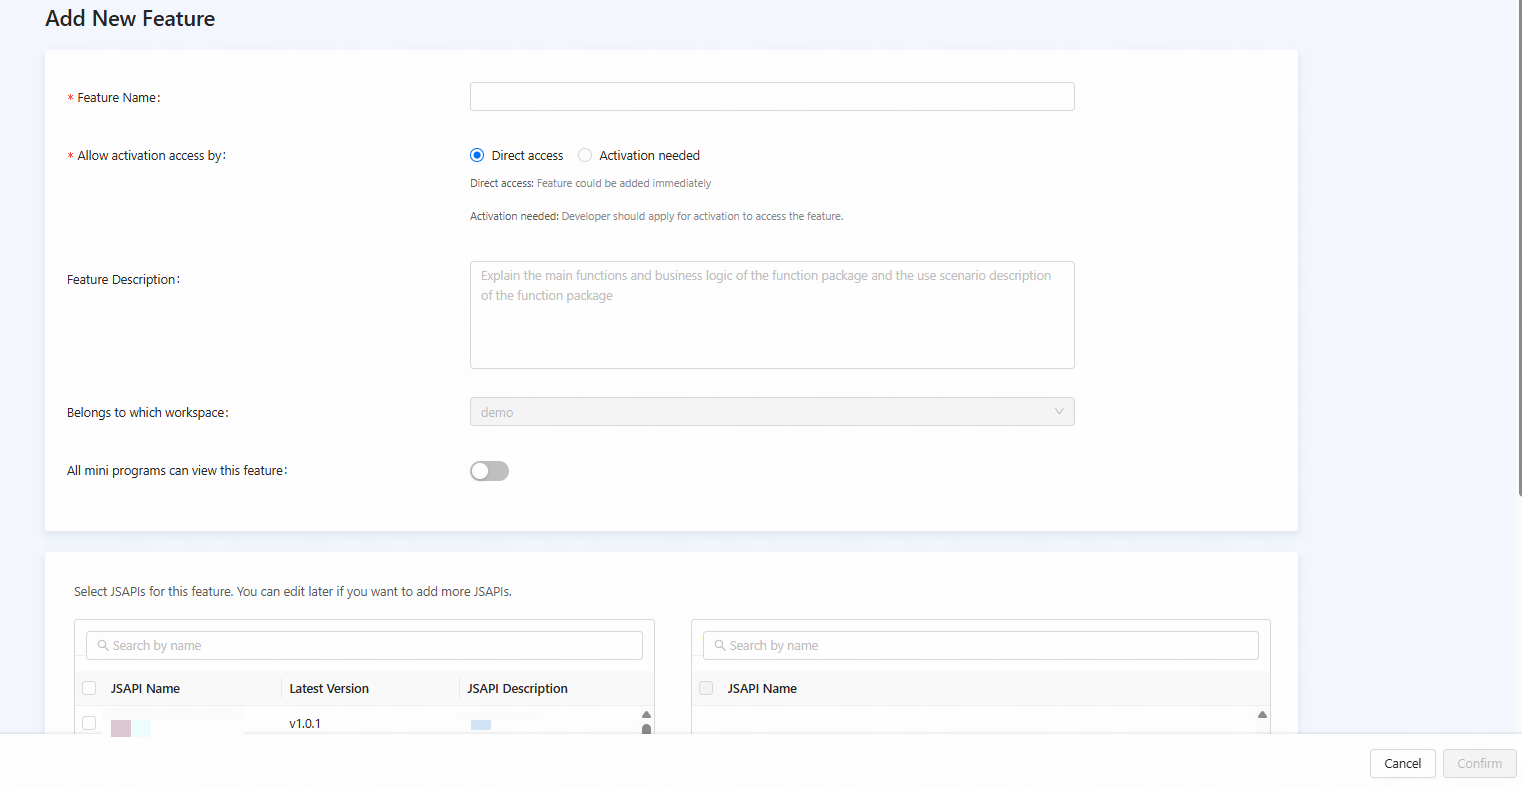This screenshot has height=787, width=1522.
Task: Focus the Feature Name input field
Action: (x=772, y=97)
